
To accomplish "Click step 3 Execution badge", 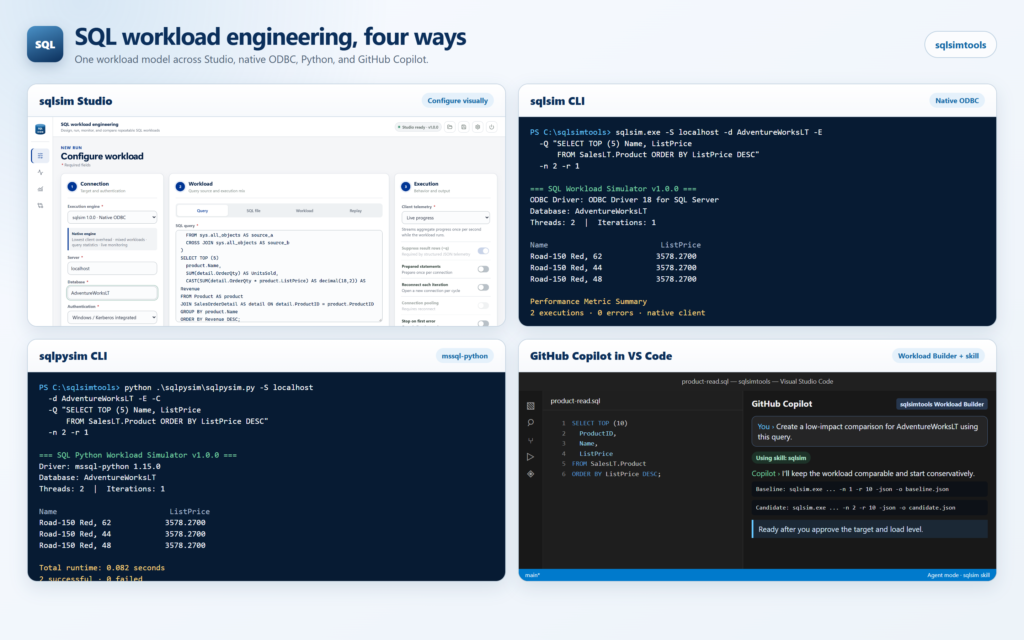I will tap(406, 187).
